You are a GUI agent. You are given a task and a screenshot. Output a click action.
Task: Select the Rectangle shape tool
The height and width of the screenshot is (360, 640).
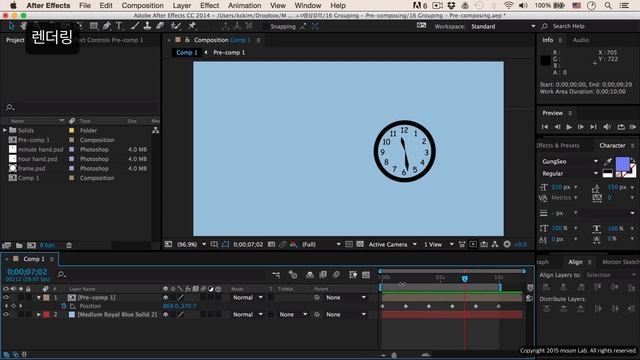click(x=94, y=26)
